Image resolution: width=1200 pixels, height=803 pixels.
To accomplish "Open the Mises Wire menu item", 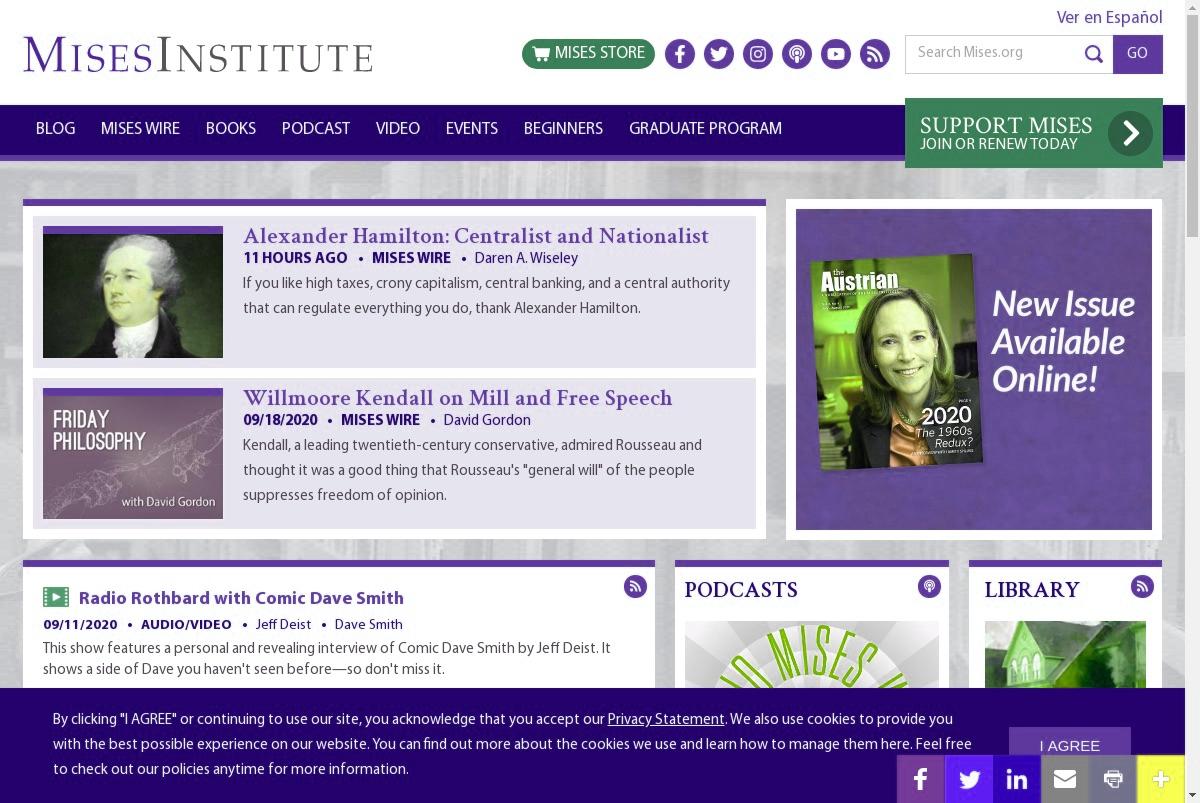I will (x=140, y=129).
